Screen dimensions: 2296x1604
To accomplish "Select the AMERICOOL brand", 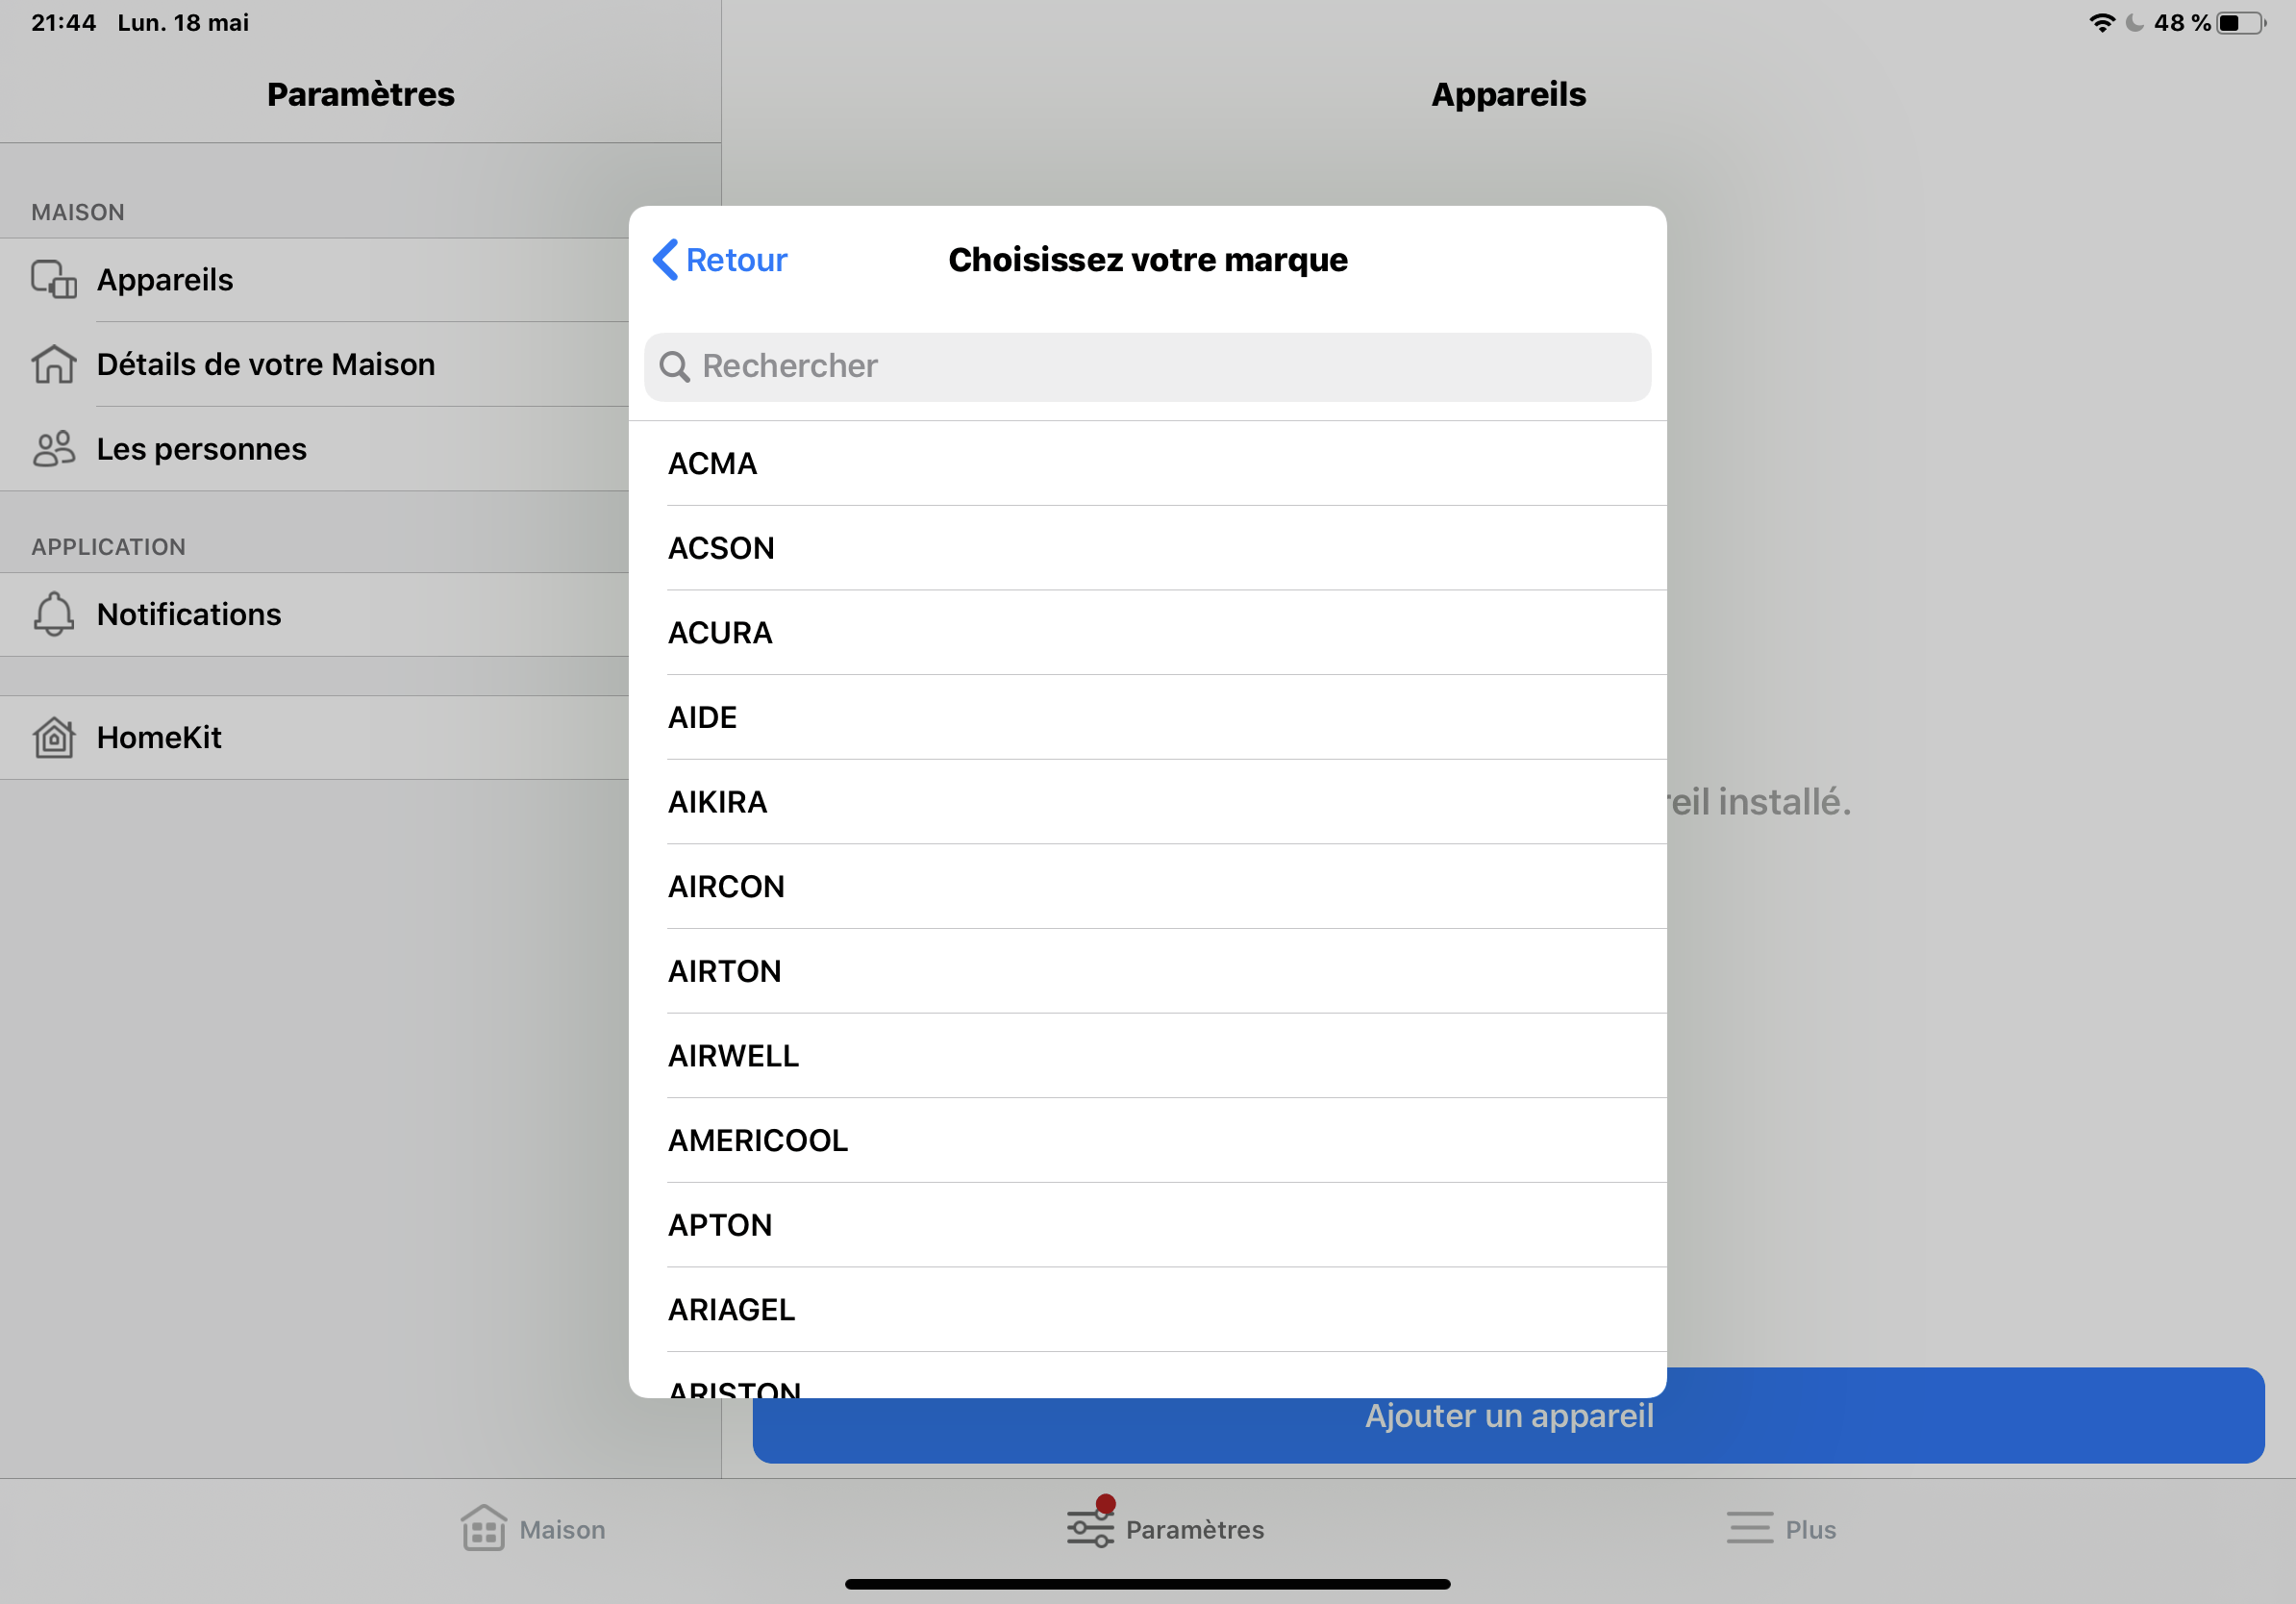I will click(1147, 1141).
